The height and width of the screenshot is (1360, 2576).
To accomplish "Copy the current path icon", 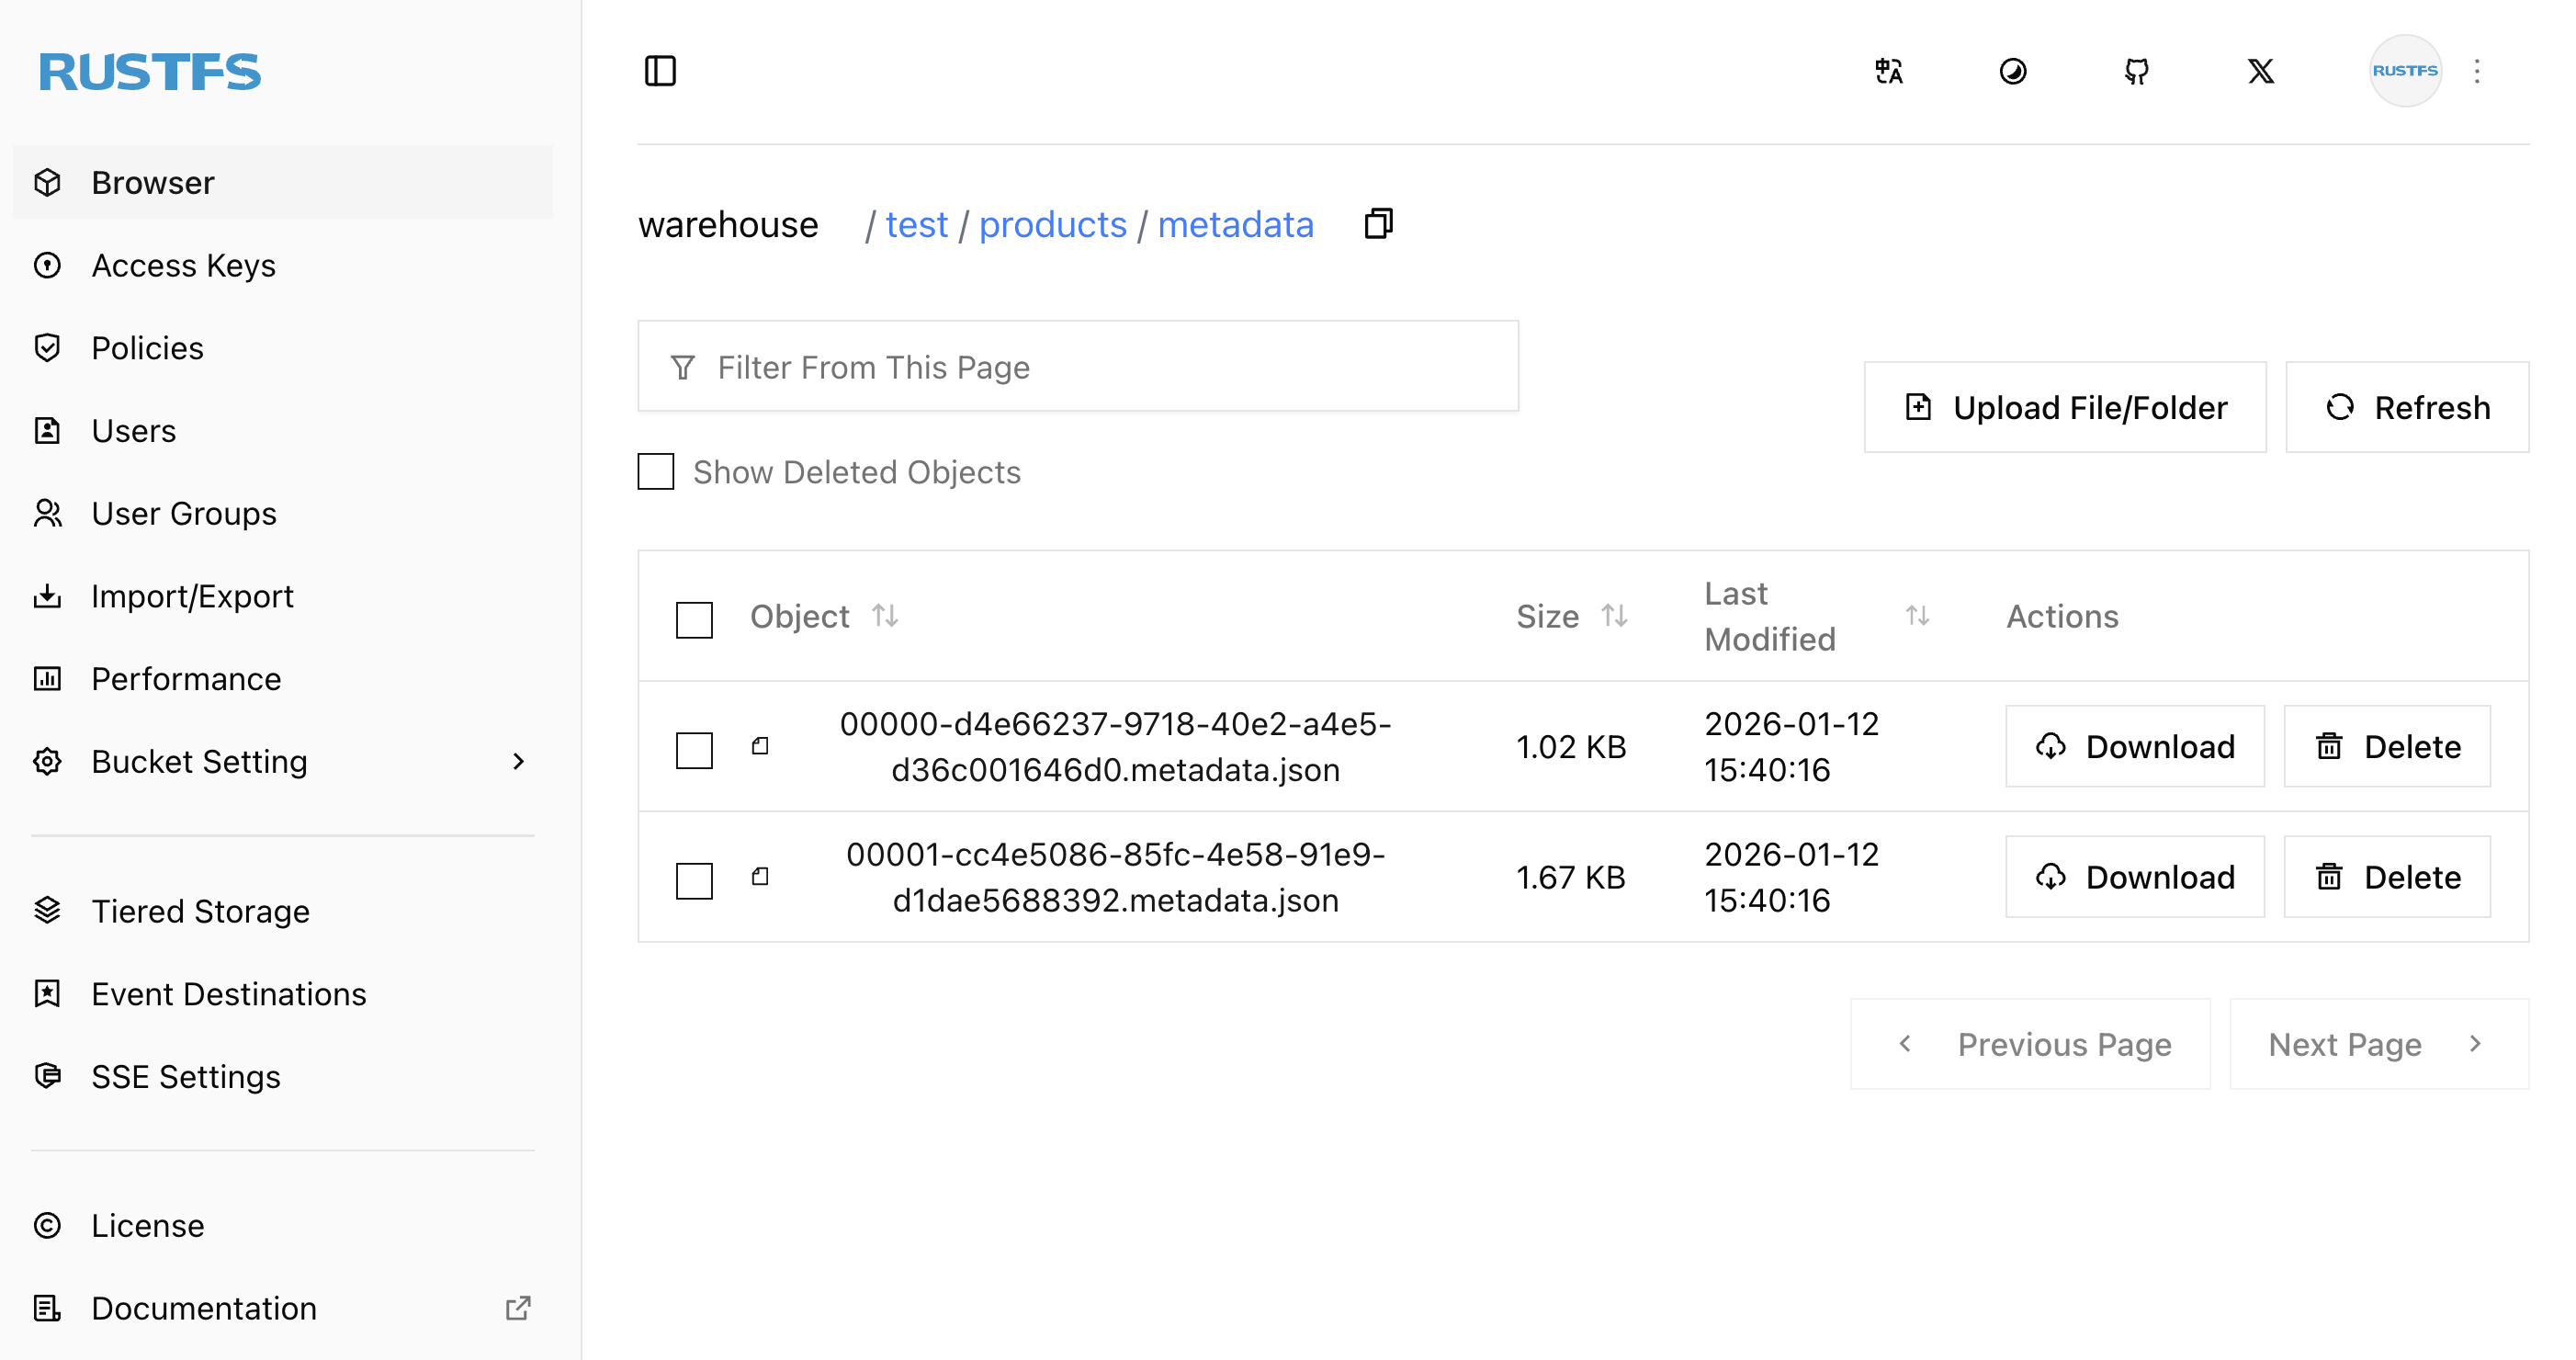I will 1378,224.
